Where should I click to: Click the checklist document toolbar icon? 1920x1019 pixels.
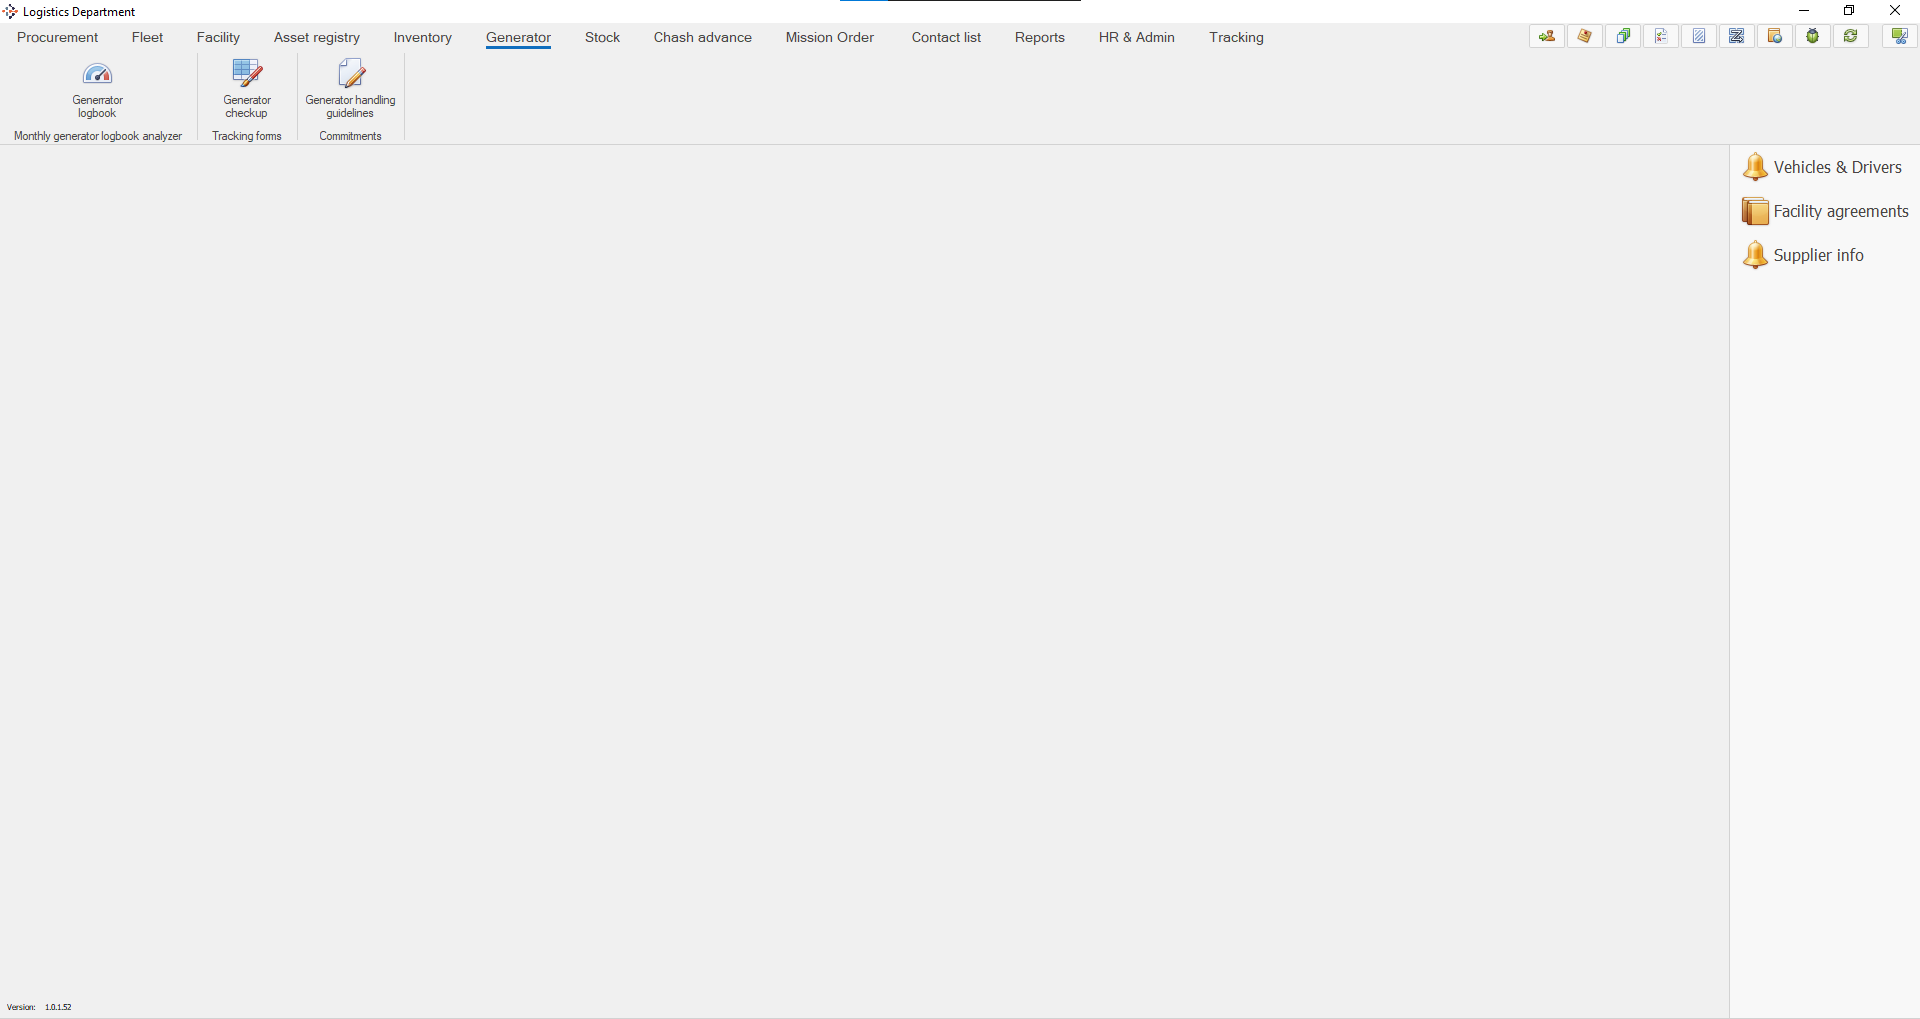pos(1661,36)
